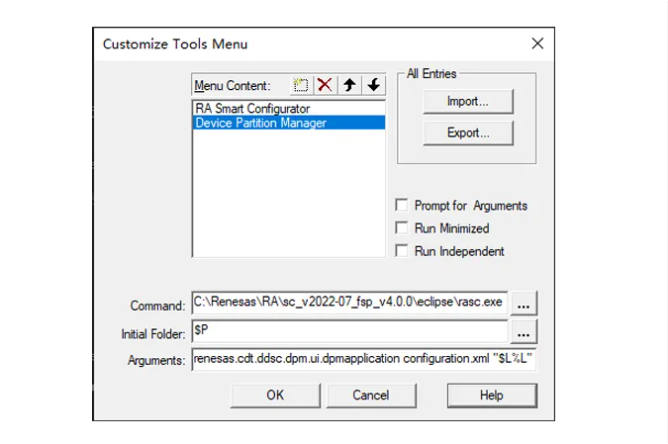Image resolution: width=668 pixels, height=444 pixels.
Task: Move selected entry up
Action: 349,85
